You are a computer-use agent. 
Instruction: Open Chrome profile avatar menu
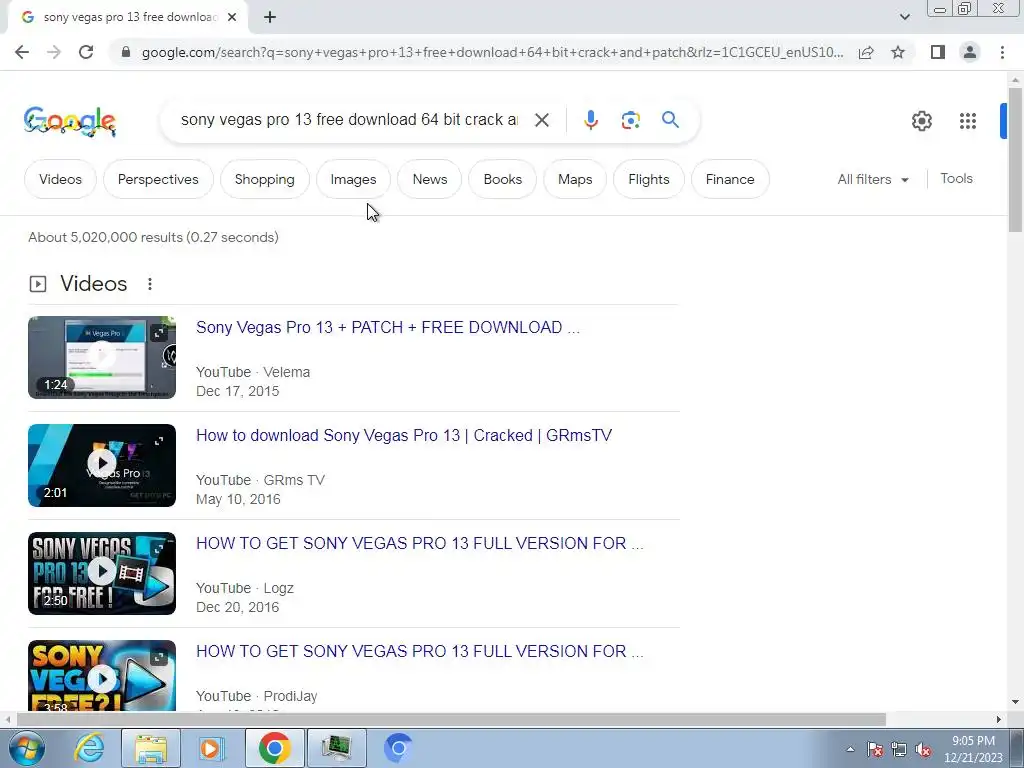tap(970, 52)
